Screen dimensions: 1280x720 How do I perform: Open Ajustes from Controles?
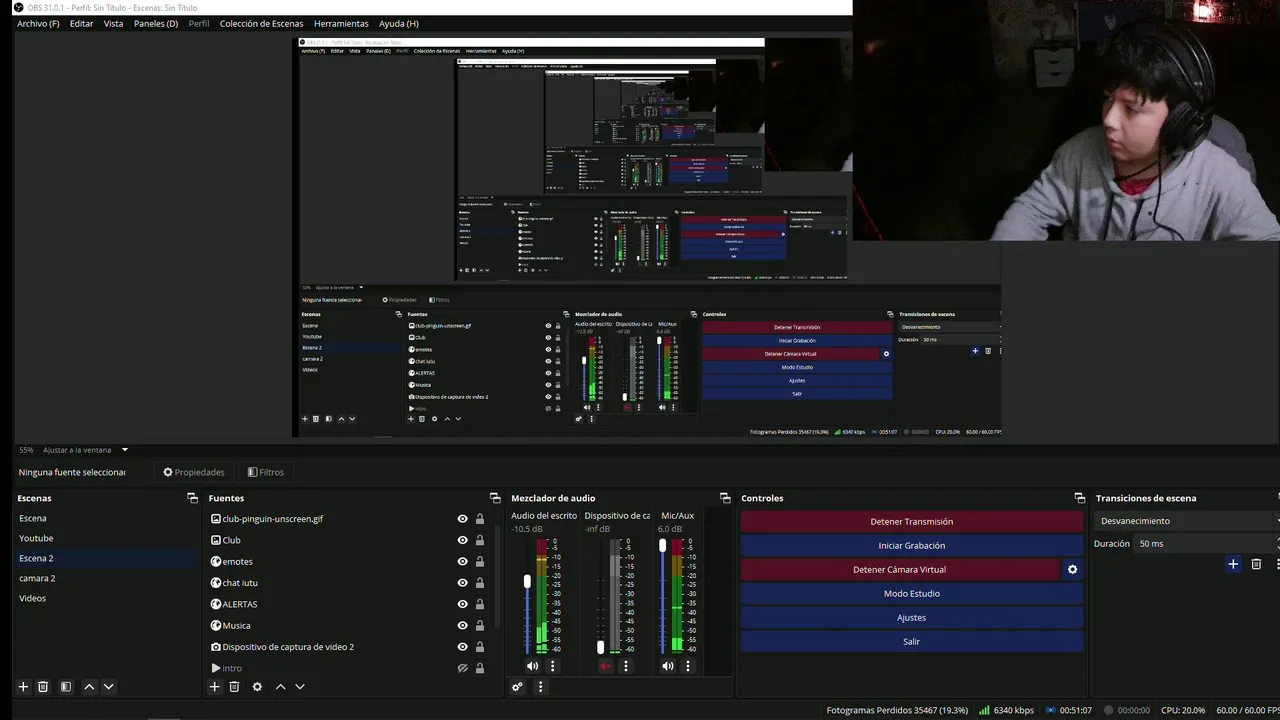coord(912,617)
